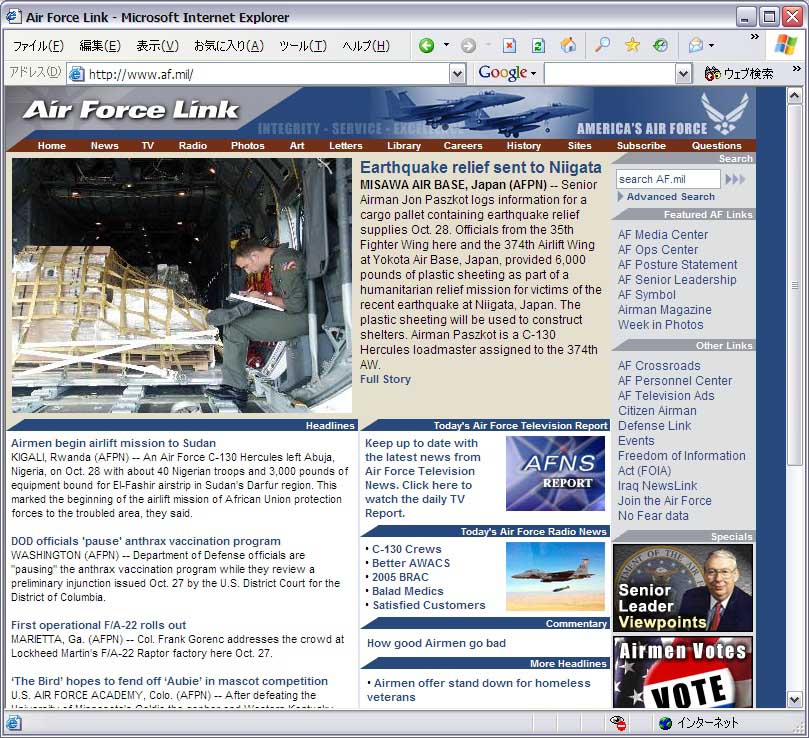Viewport: 809px width, 738px height.
Task: Open the Photos navigation tab
Action: 248,146
